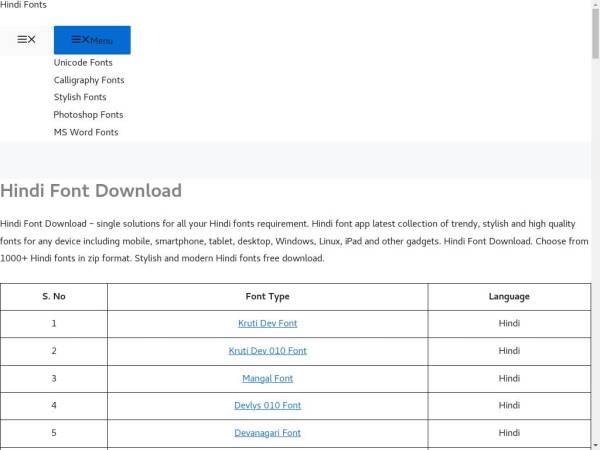Toggle the blue Menu button

92,40
